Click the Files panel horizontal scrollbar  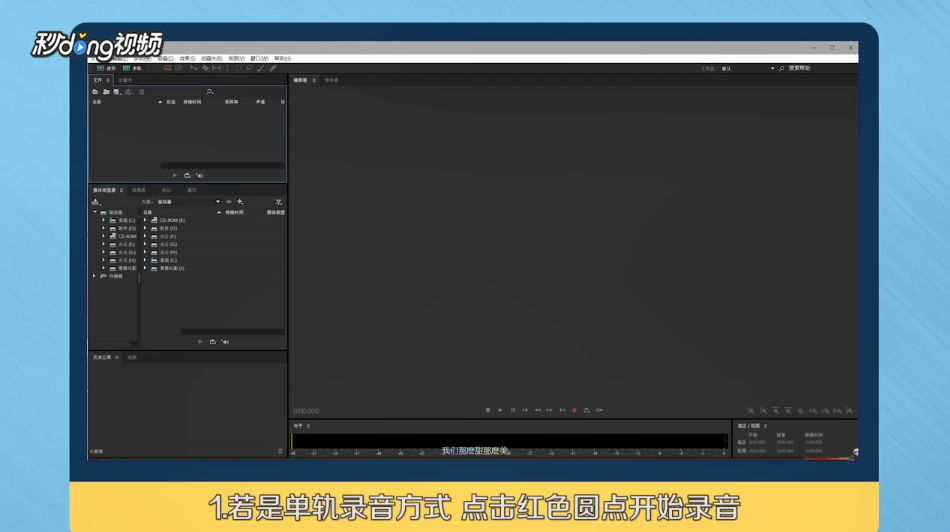pos(222,165)
